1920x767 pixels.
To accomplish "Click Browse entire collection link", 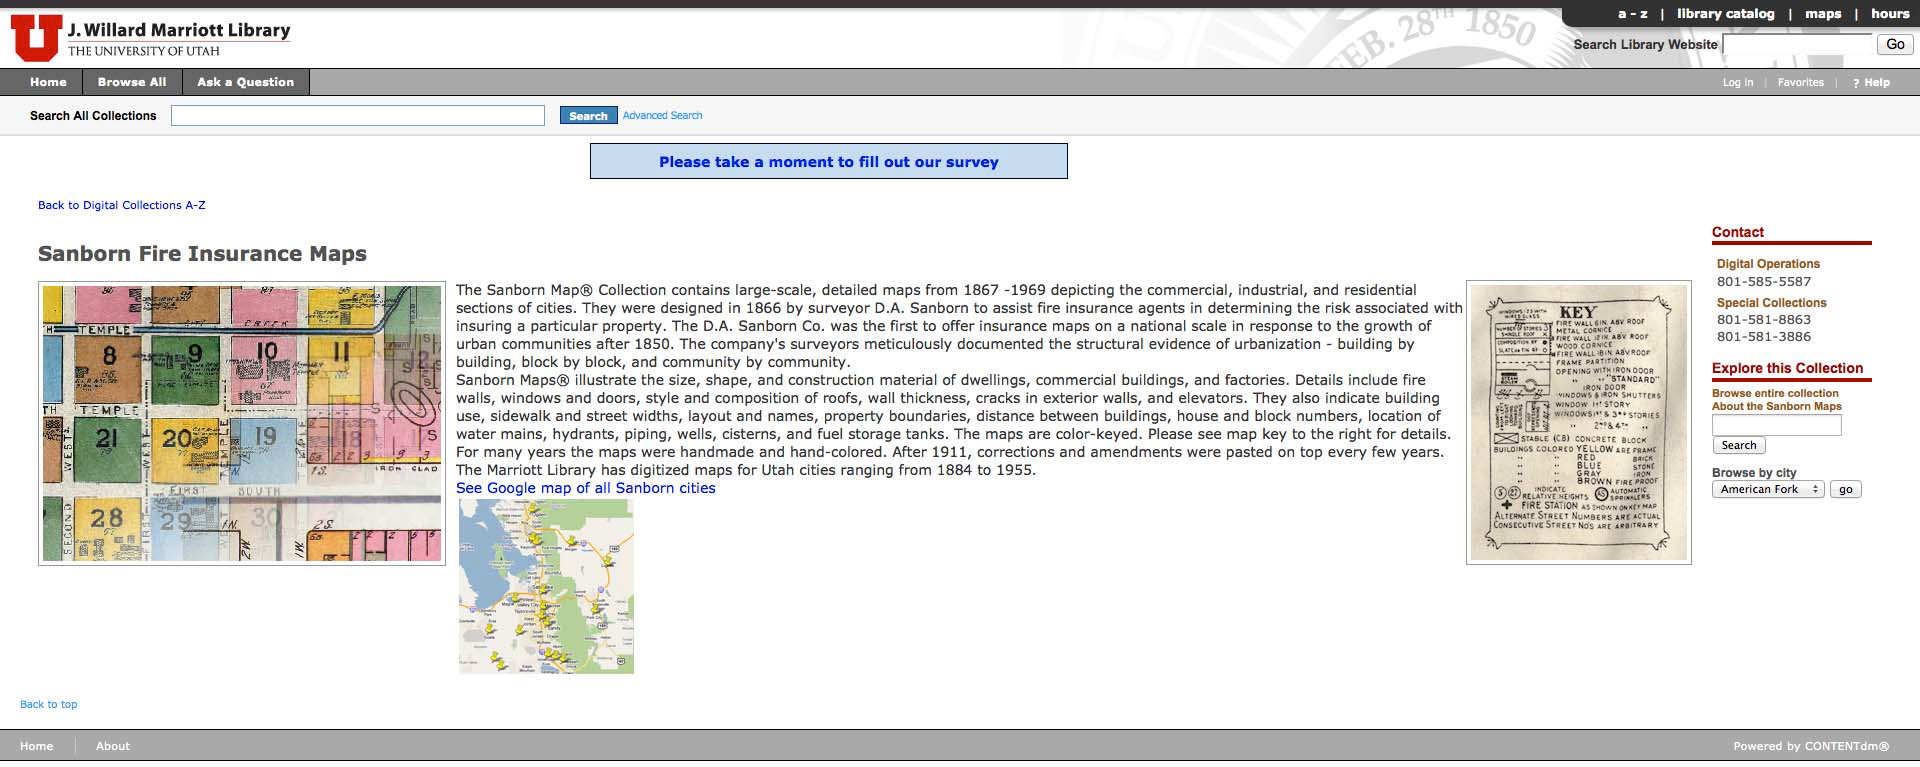I will pos(1775,394).
